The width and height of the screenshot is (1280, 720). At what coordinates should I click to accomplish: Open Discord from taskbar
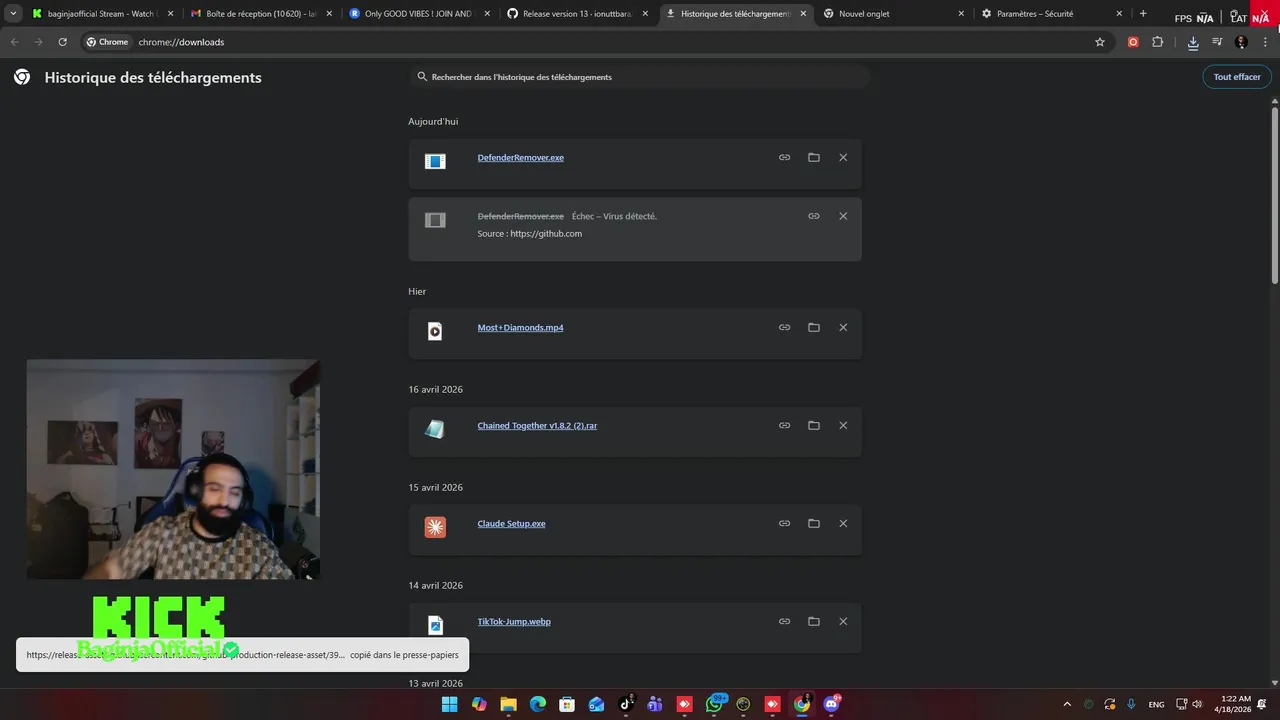coord(831,704)
